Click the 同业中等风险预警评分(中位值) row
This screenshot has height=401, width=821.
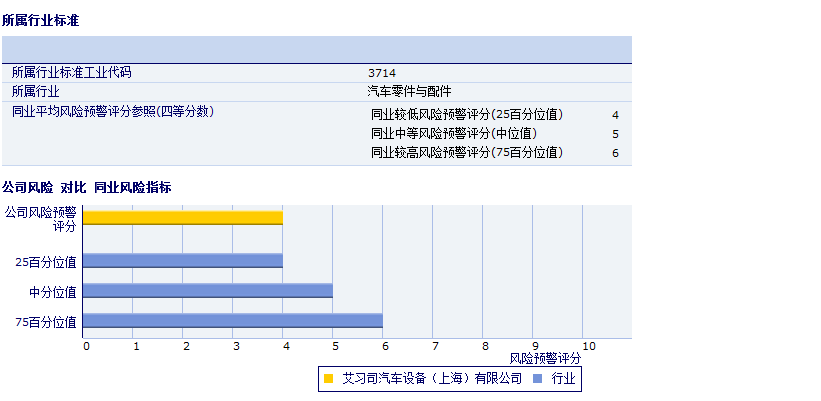tap(453, 134)
